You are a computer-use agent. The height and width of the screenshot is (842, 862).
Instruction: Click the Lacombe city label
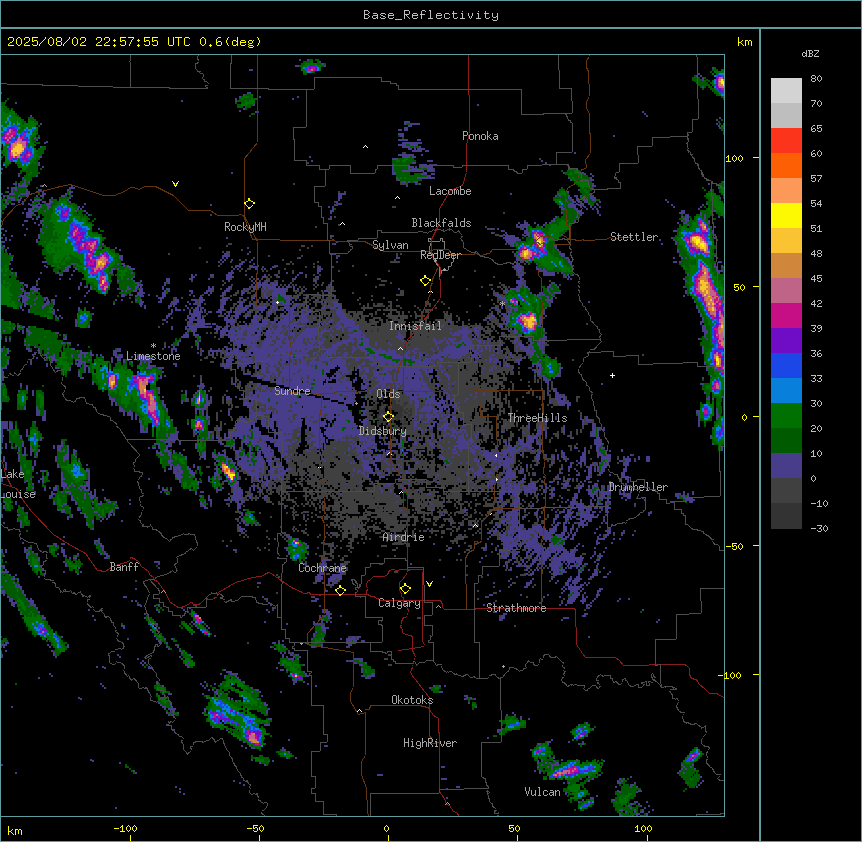pos(450,191)
